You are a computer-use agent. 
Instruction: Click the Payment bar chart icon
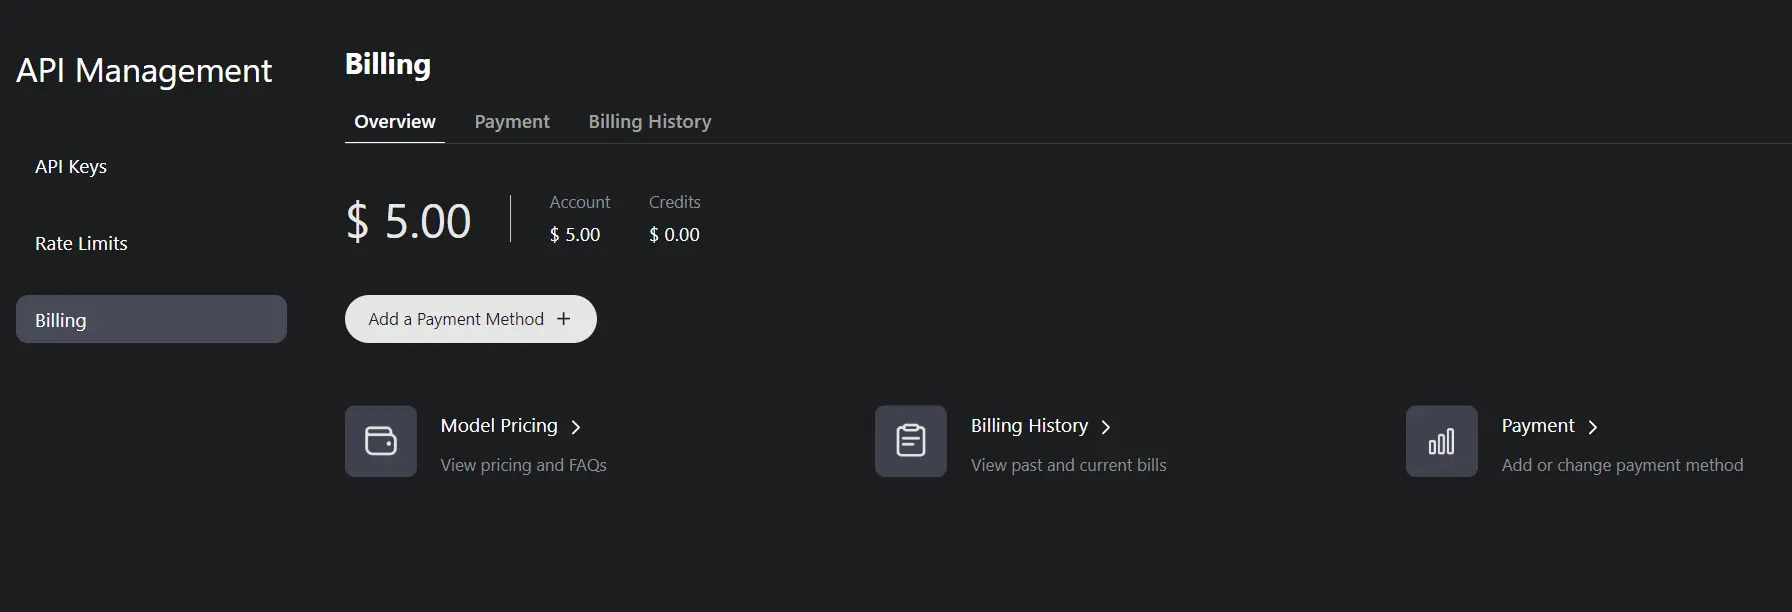[1440, 441]
